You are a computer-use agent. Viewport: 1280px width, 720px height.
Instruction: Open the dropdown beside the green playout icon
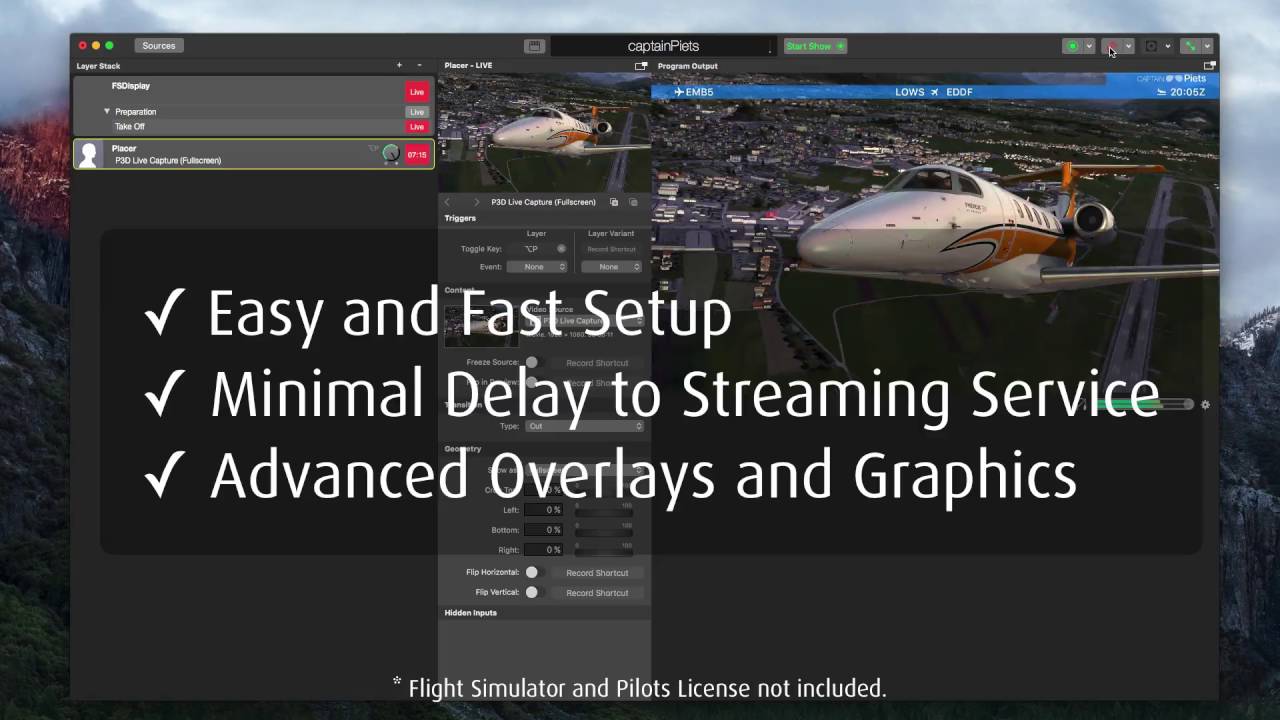coord(1207,46)
